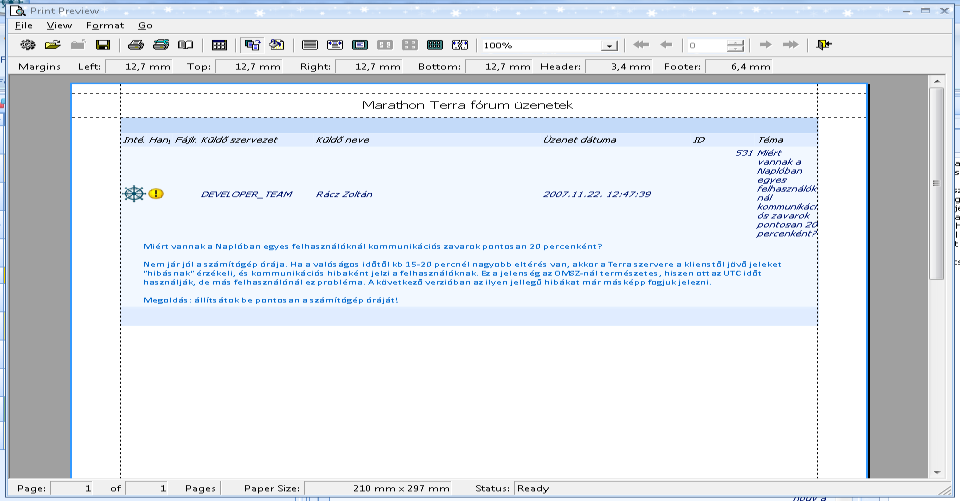Click the status bar total pages field

(147, 488)
